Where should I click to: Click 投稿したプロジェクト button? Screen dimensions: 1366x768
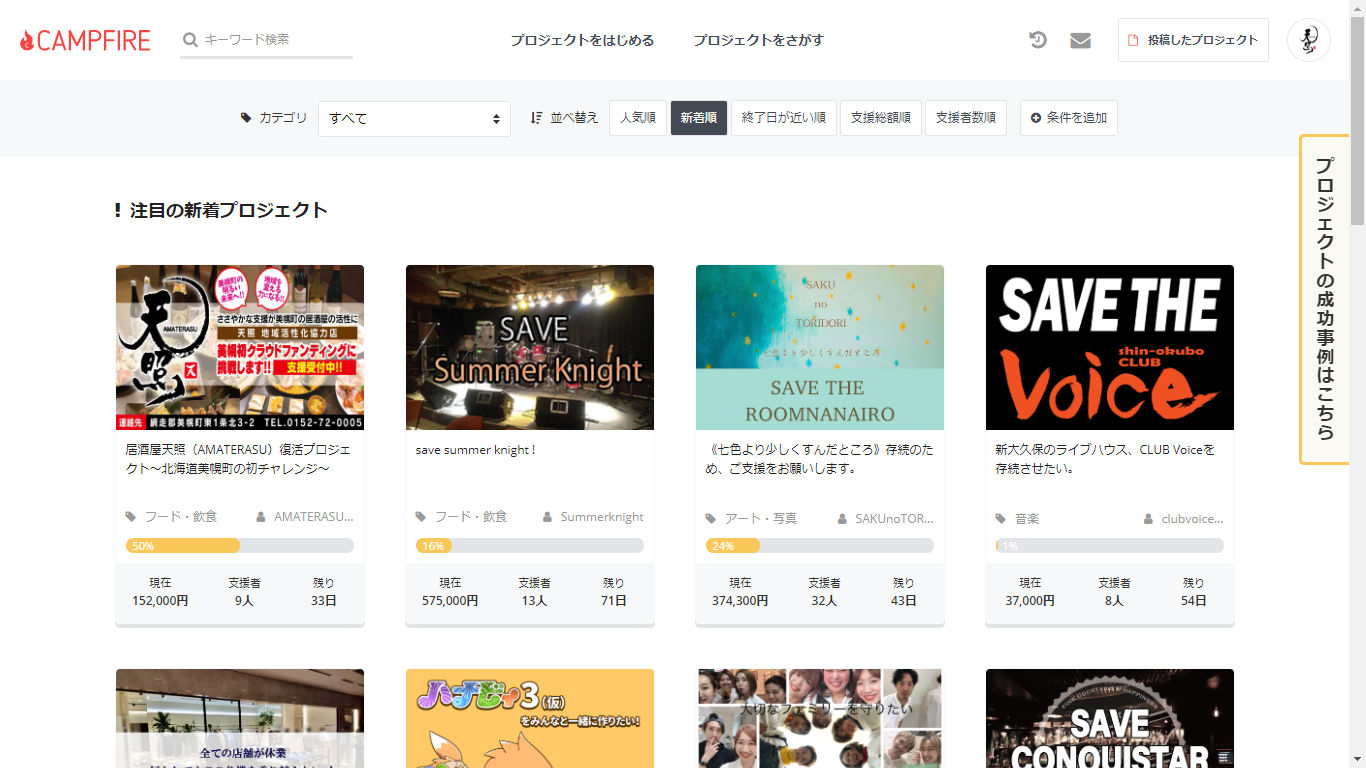click(x=1192, y=40)
